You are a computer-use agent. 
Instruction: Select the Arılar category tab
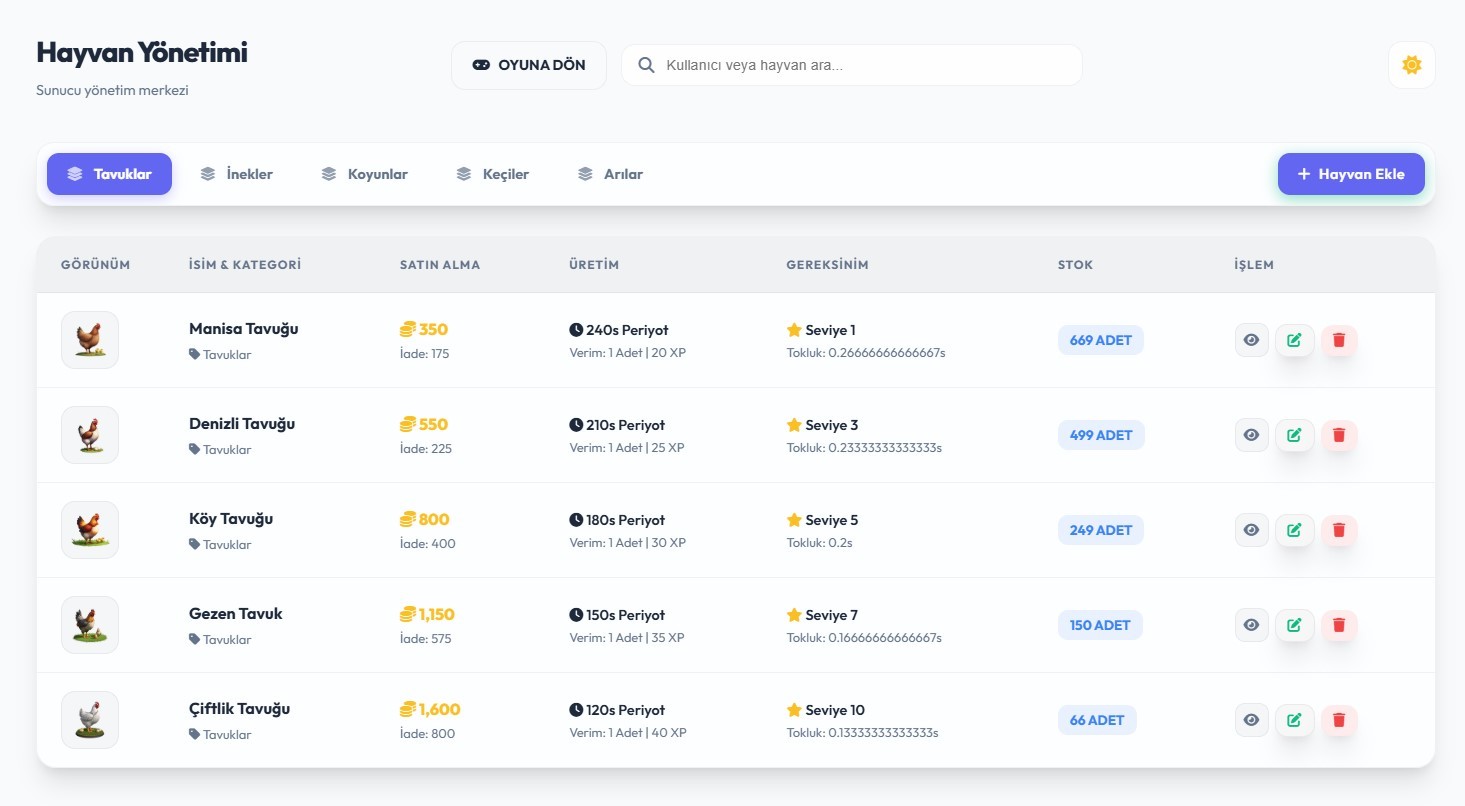click(611, 174)
